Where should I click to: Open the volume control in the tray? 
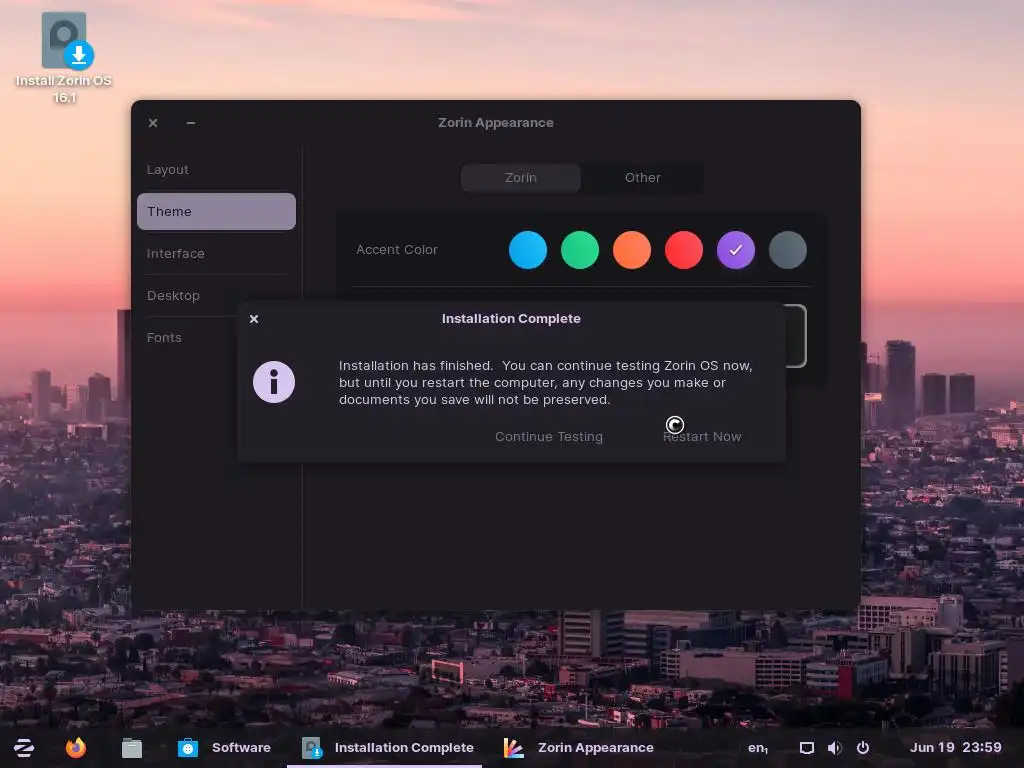834,748
